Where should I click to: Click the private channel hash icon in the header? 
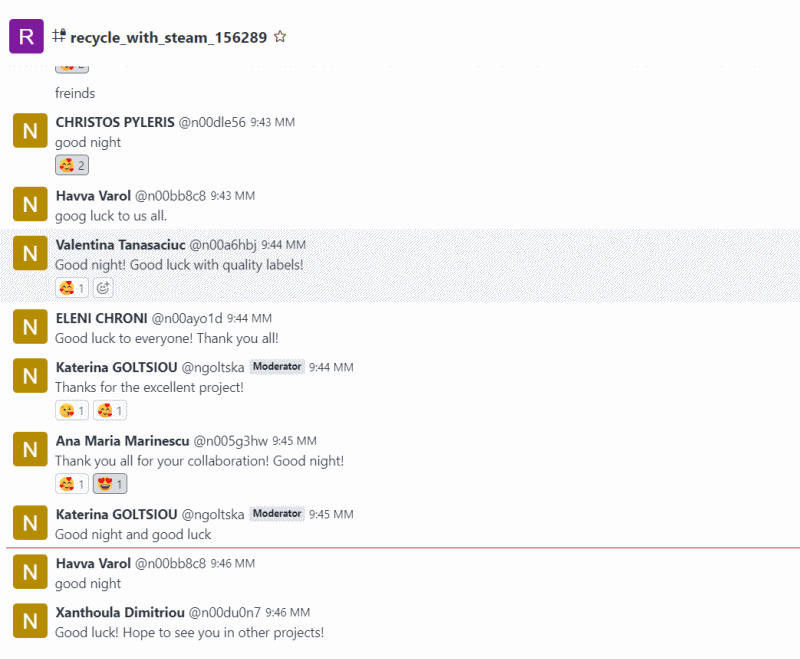[59, 36]
